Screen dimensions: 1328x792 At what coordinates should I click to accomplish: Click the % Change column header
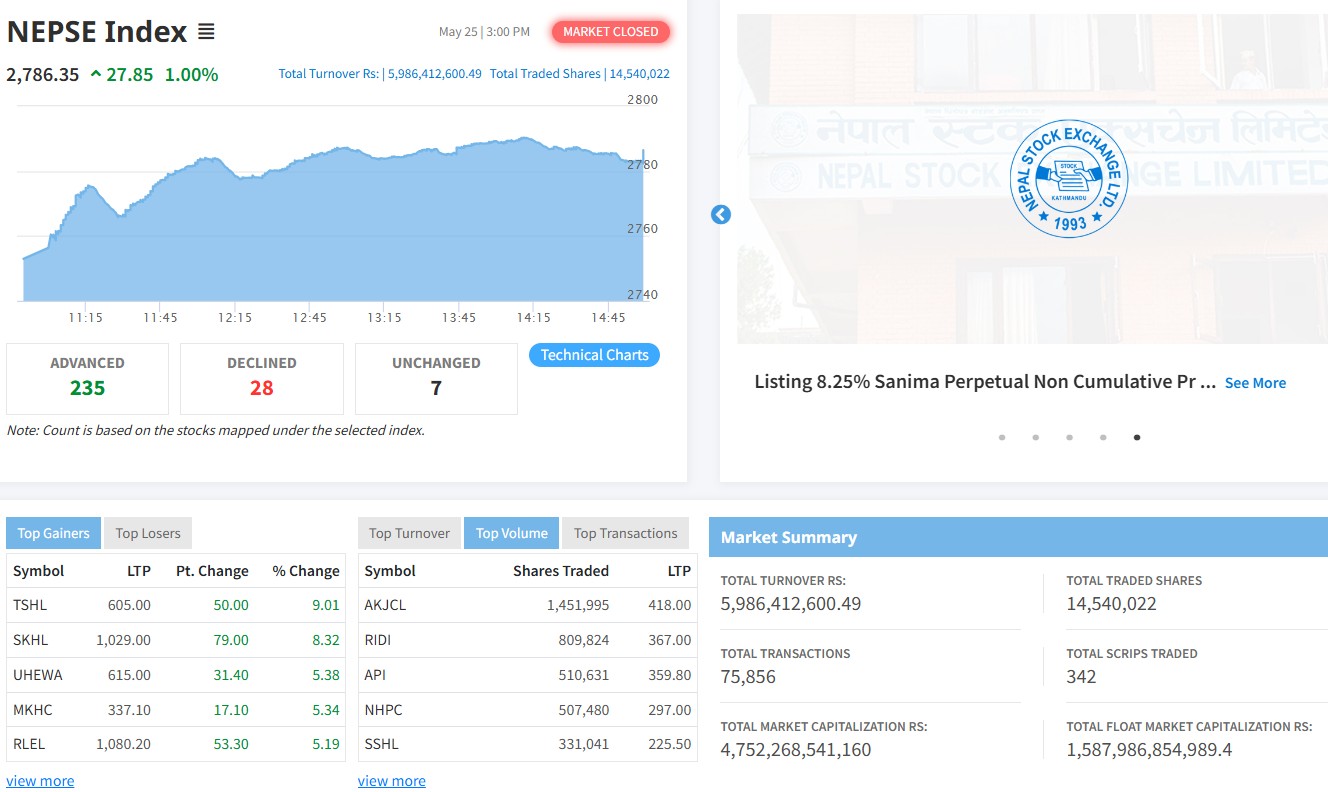tap(306, 571)
